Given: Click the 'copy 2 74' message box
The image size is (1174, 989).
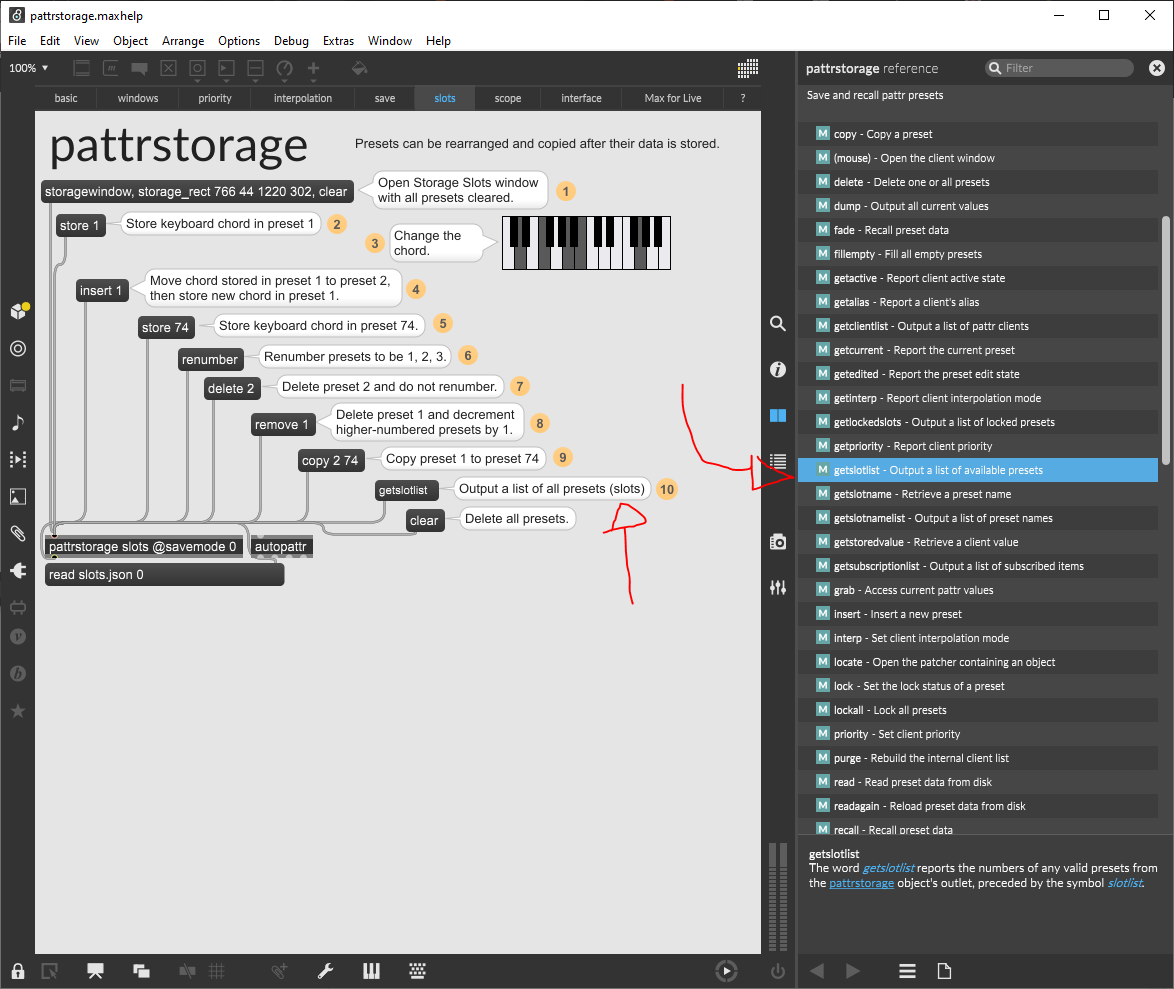Looking at the screenshot, I should point(329,460).
